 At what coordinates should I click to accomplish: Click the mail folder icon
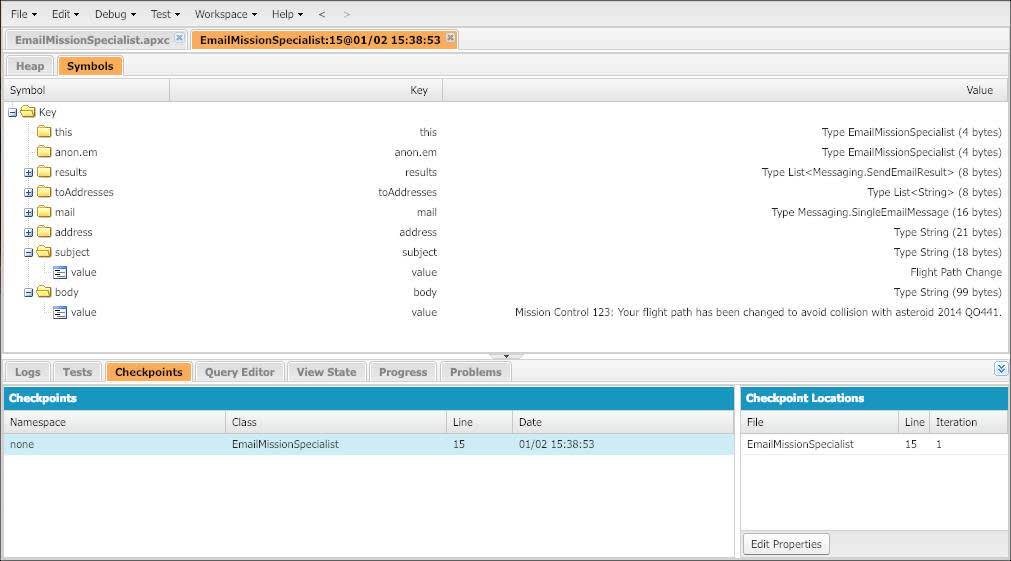pyautogui.click(x=44, y=212)
